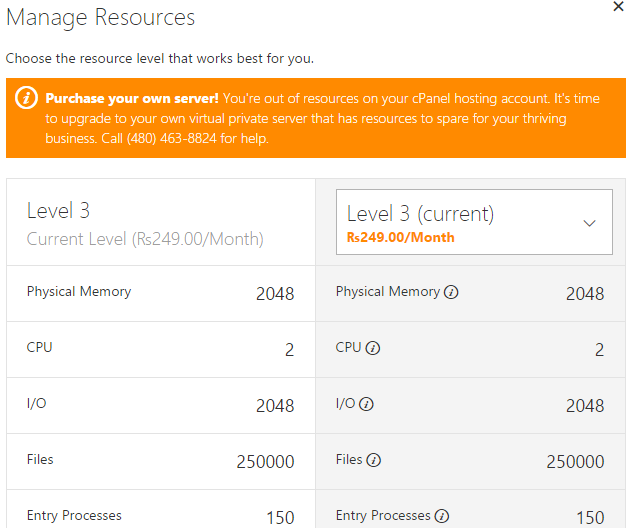Click the CPU value 2 in left column
This screenshot has width=641, height=528.
(x=289, y=350)
